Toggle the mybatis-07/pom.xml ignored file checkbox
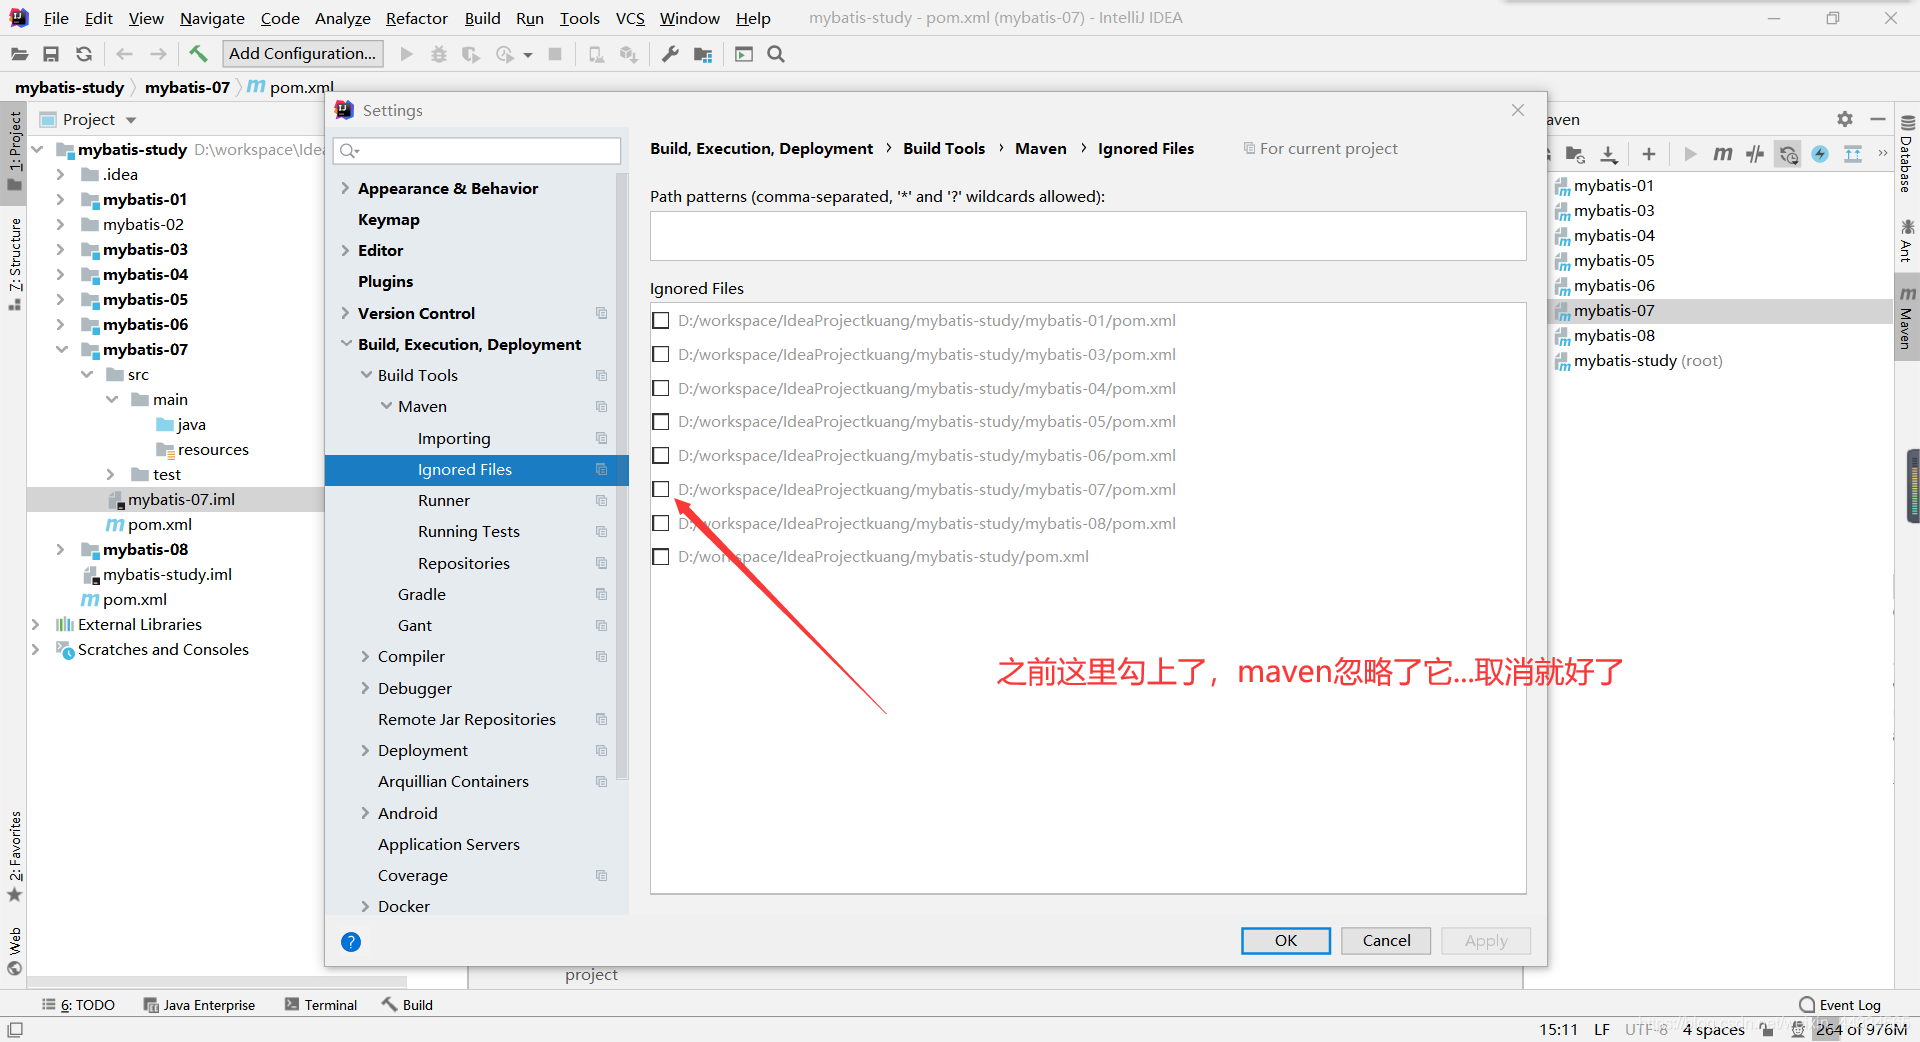The image size is (1920, 1042). tap(660, 489)
